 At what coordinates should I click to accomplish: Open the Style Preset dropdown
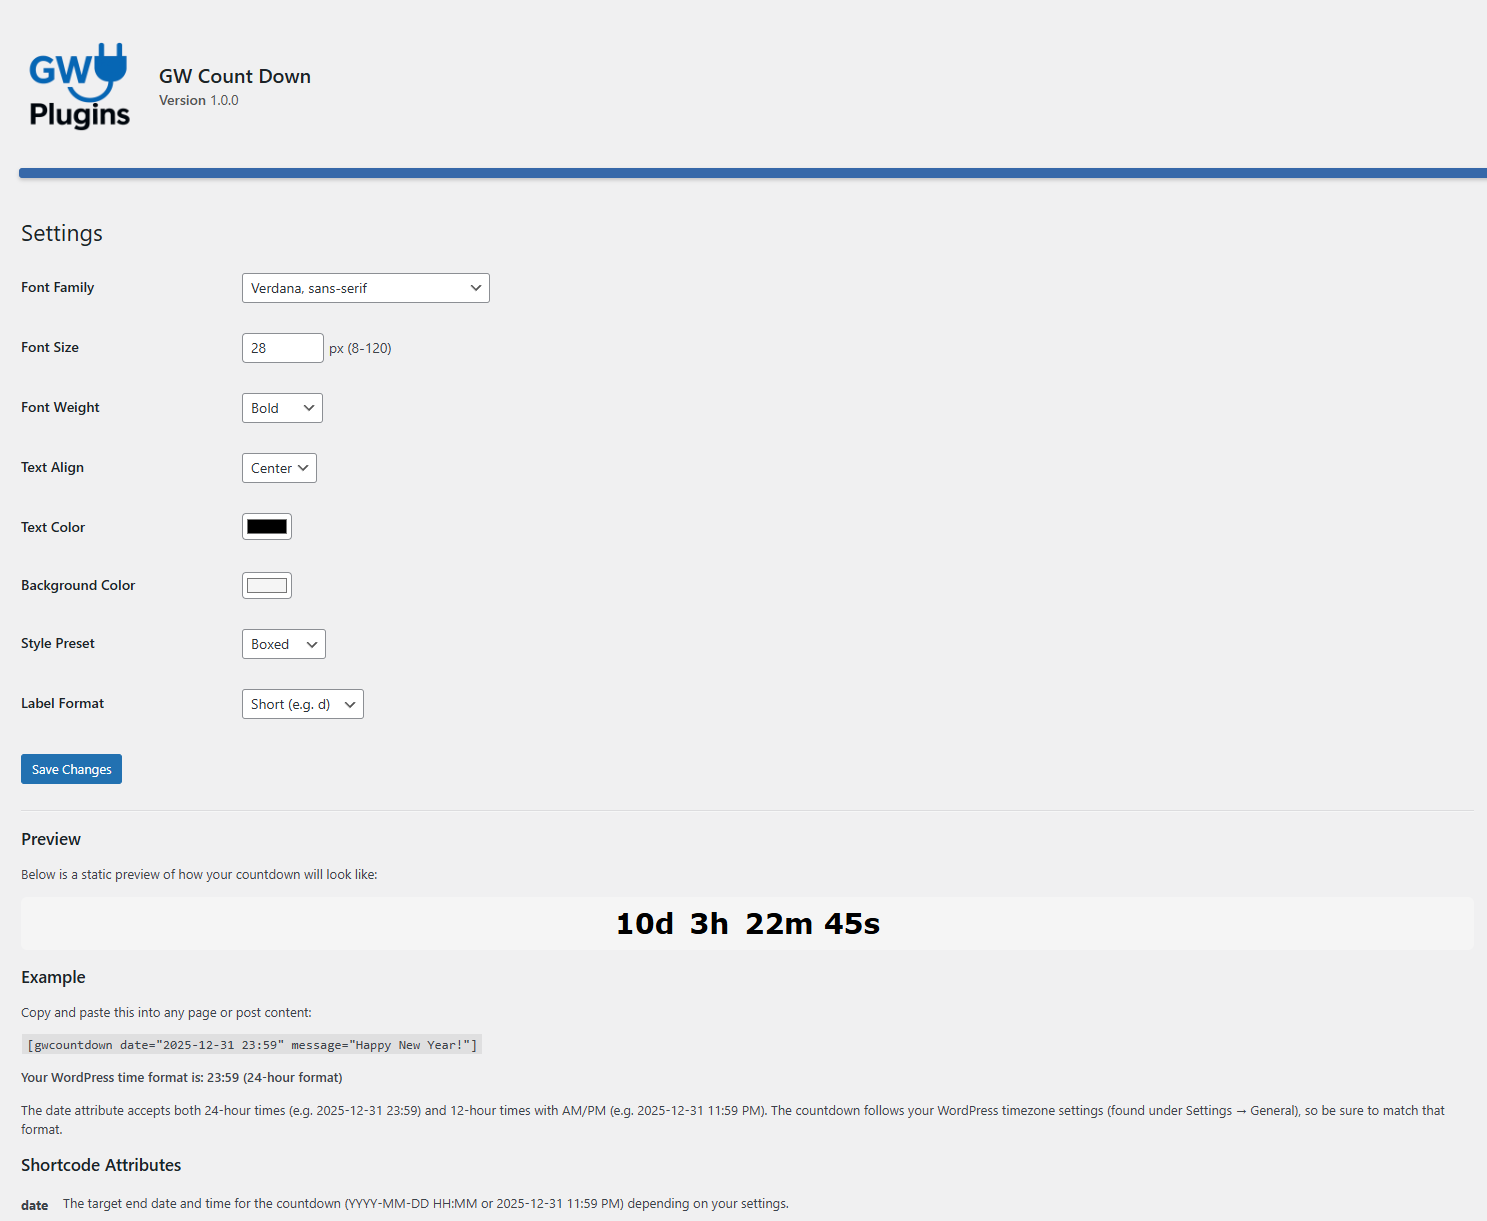[283, 644]
